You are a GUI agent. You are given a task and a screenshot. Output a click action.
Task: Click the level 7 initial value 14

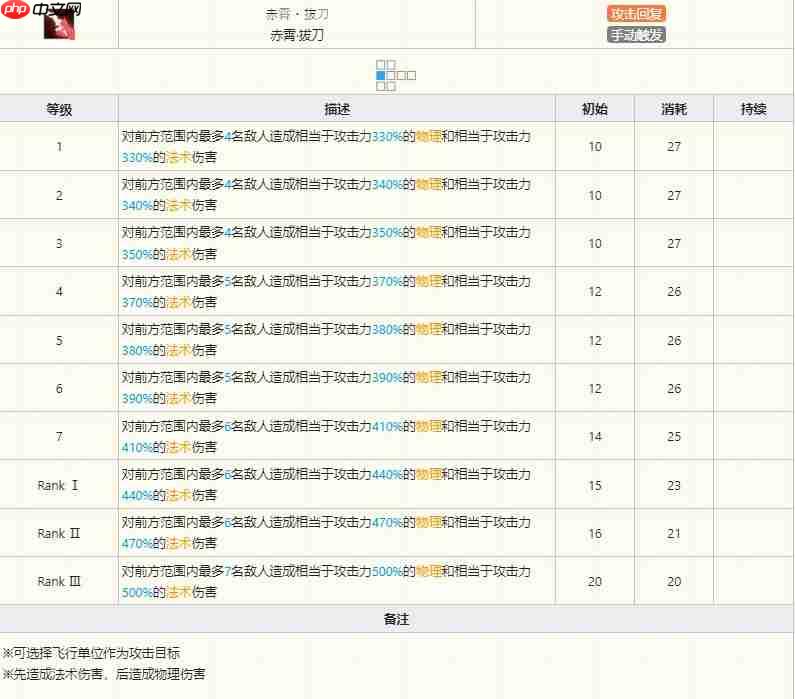[x=595, y=437]
